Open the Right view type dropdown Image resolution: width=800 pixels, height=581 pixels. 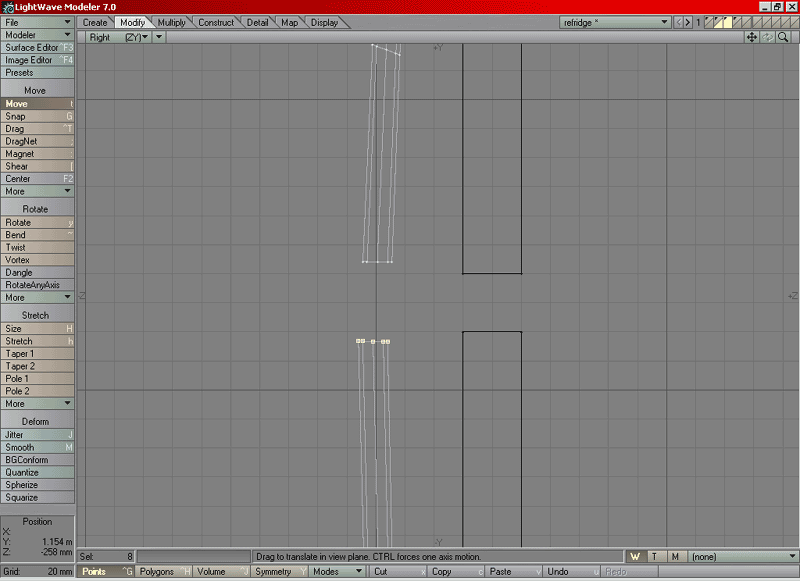[119, 37]
